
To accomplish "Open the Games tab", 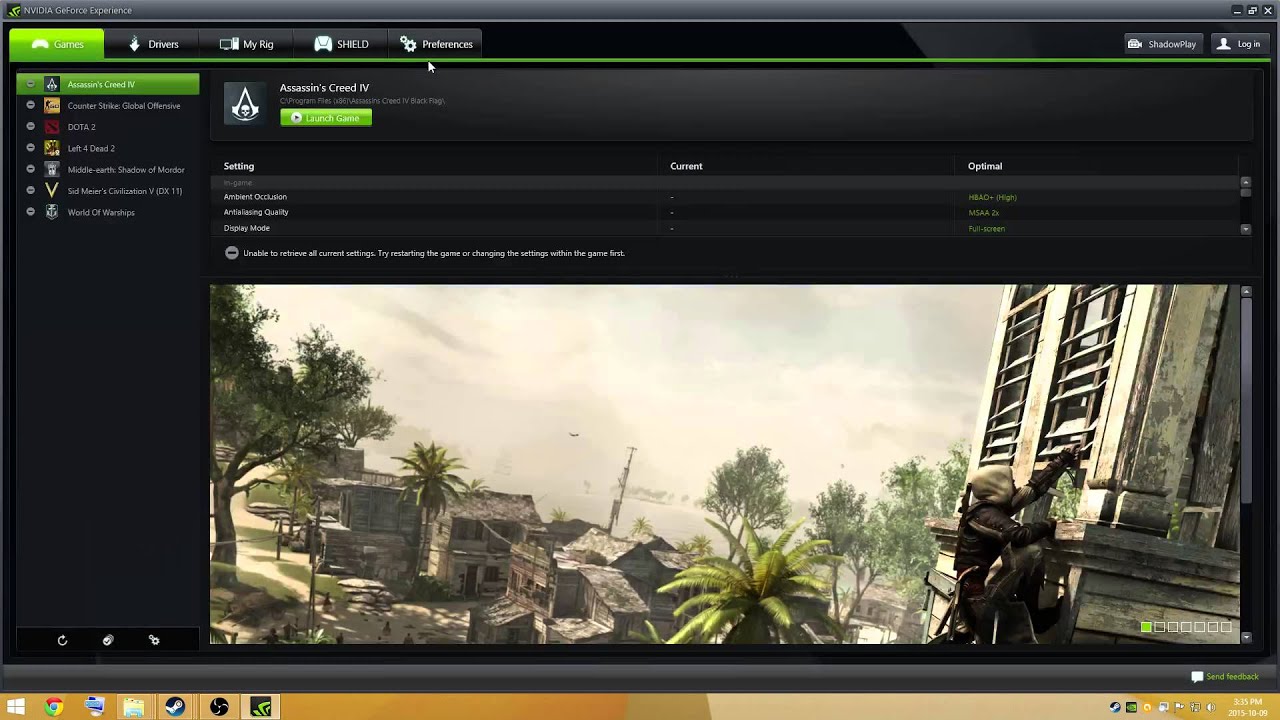I will coord(57,44).
